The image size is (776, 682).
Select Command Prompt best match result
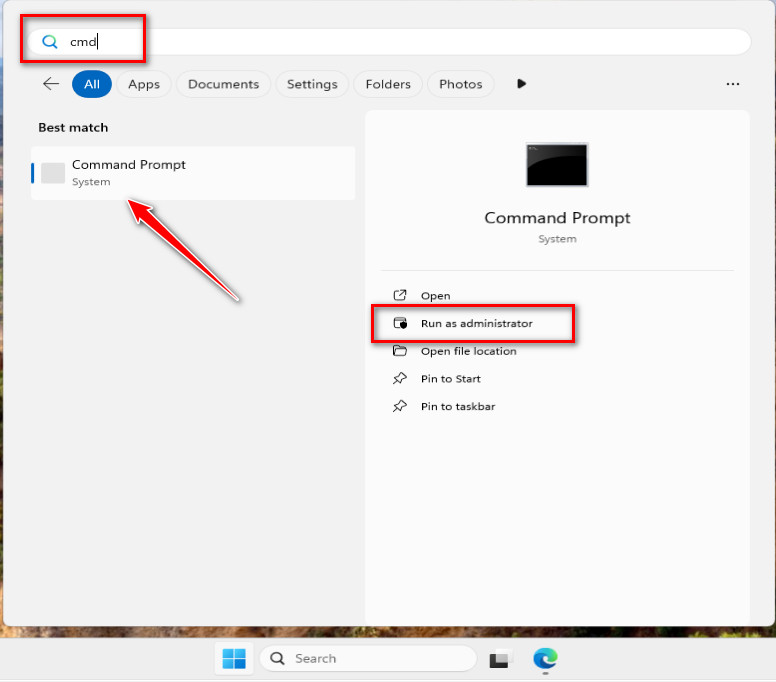coord(193,173)
